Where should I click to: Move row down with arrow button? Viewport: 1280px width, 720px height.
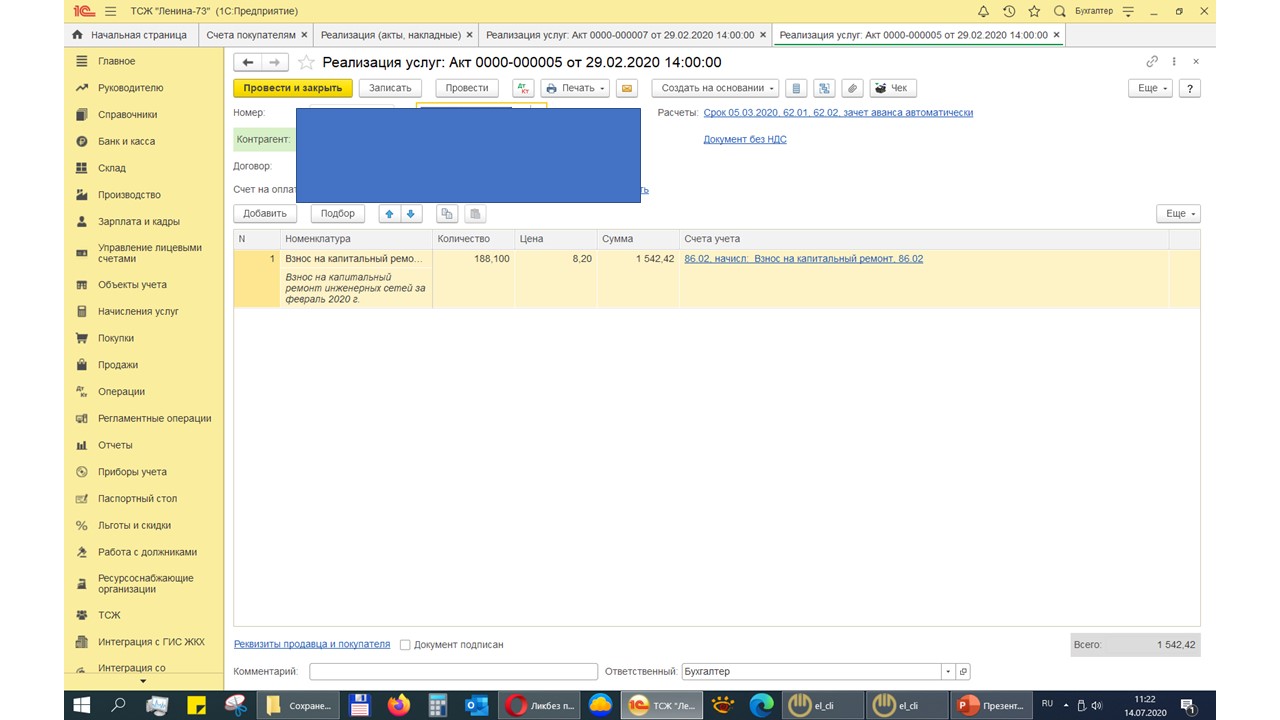(x=411, y=213)
